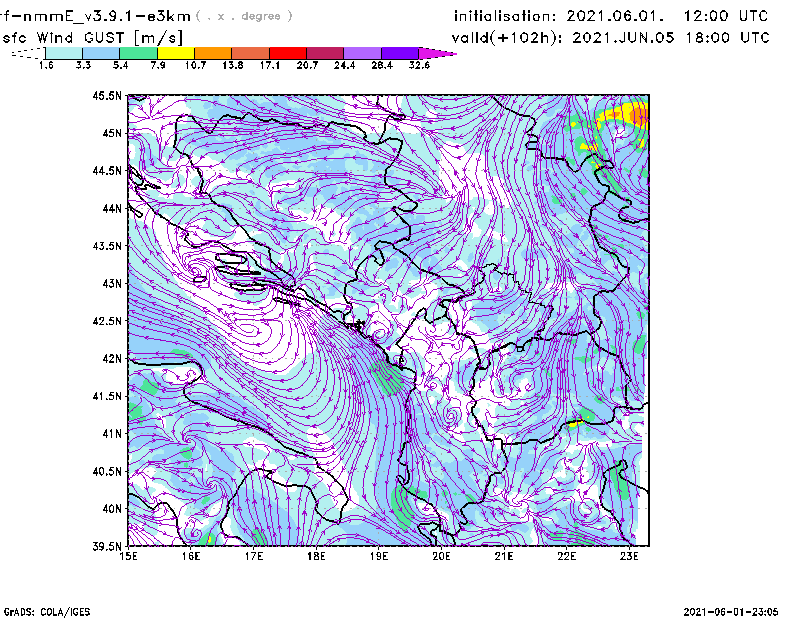This screenshot has width=800, height=618.
Task: Pick the coral 13.8–17.1 legend swatch
Action: 251,53
